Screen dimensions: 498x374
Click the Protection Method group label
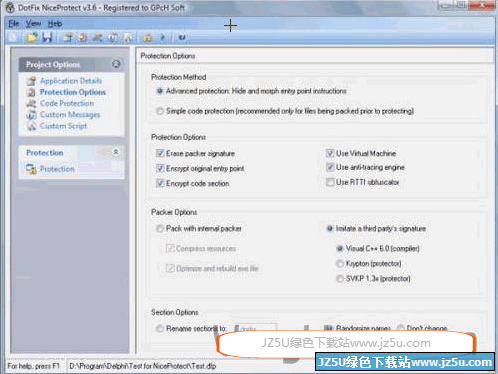179,77
